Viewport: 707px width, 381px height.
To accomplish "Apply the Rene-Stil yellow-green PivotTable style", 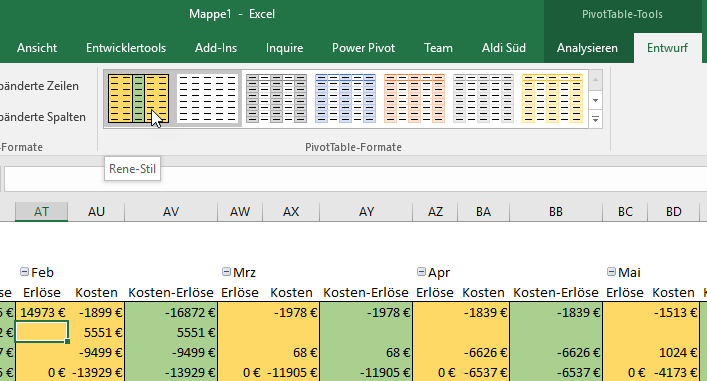I will [x=138, y=99].
